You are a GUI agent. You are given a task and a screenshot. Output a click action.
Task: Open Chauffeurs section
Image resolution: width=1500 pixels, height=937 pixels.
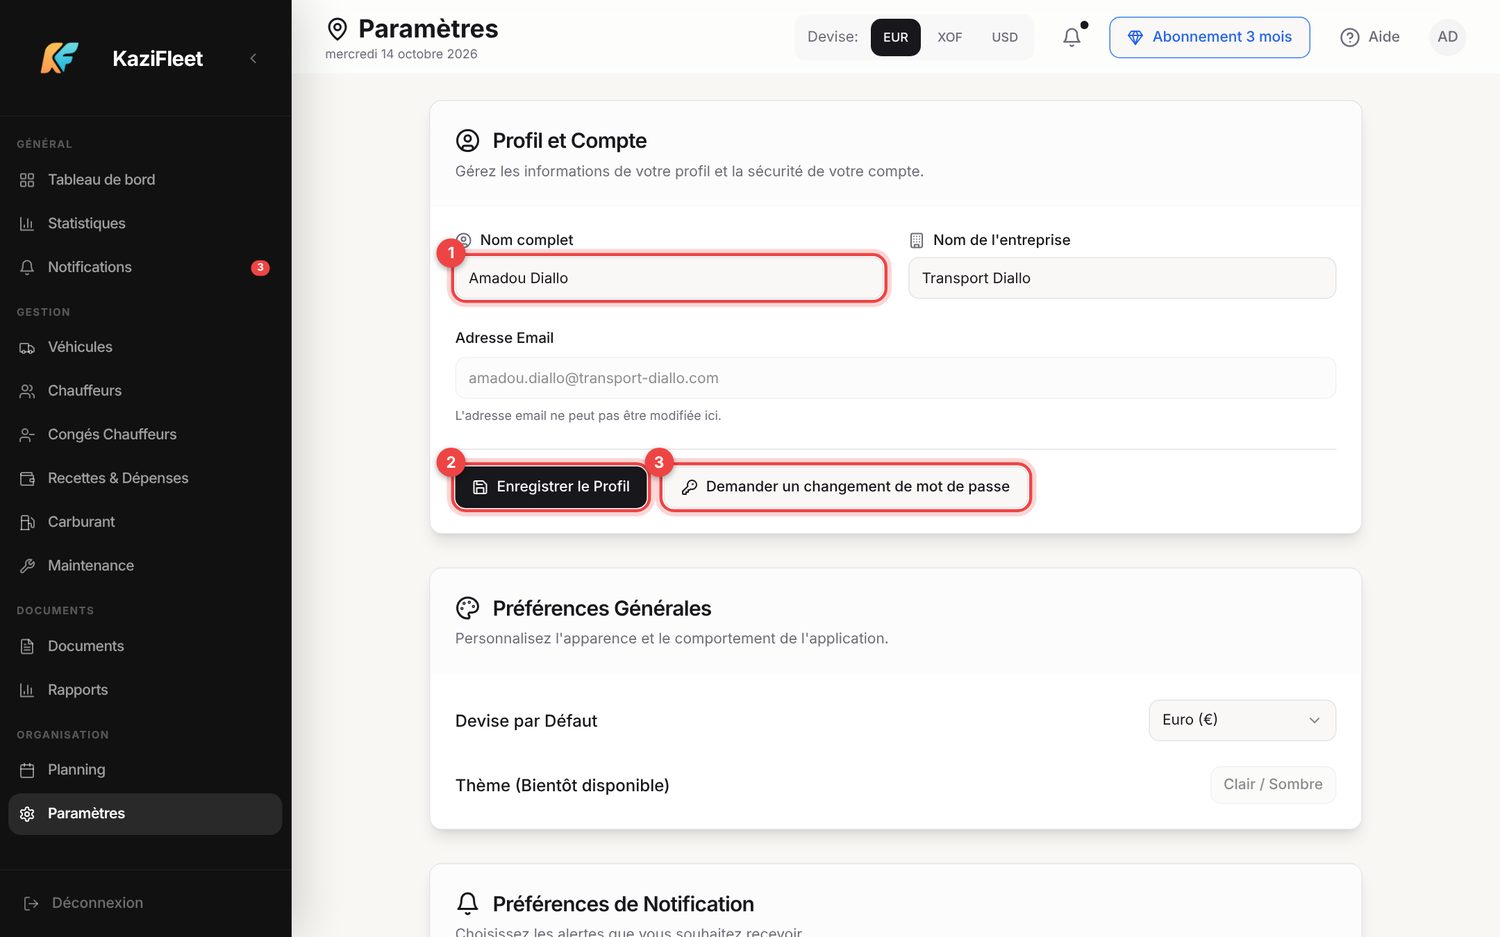click(145, 391)
